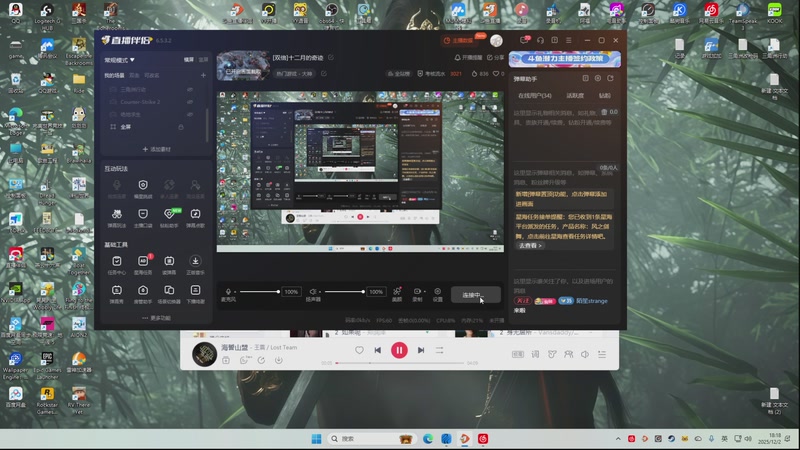Screen dimensions: 800x450
Task: Open the 弹幕玩法 binoculars icon
Action: (117, 214)
